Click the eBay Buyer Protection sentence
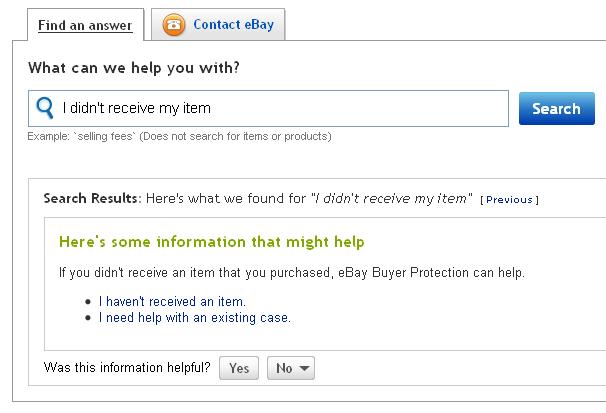606x413 pixels. coord(291,273)
